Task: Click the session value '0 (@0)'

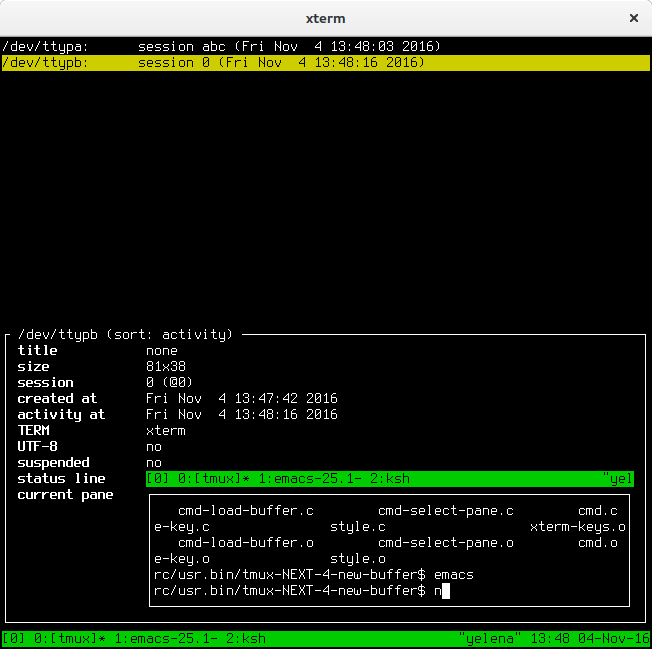Action: click(x=170, y=382)
